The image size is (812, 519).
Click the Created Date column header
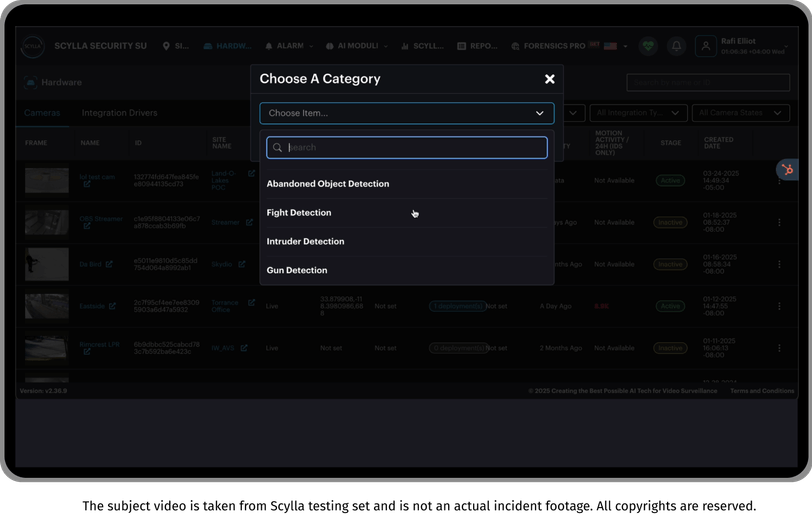click(x=718, y=143)
